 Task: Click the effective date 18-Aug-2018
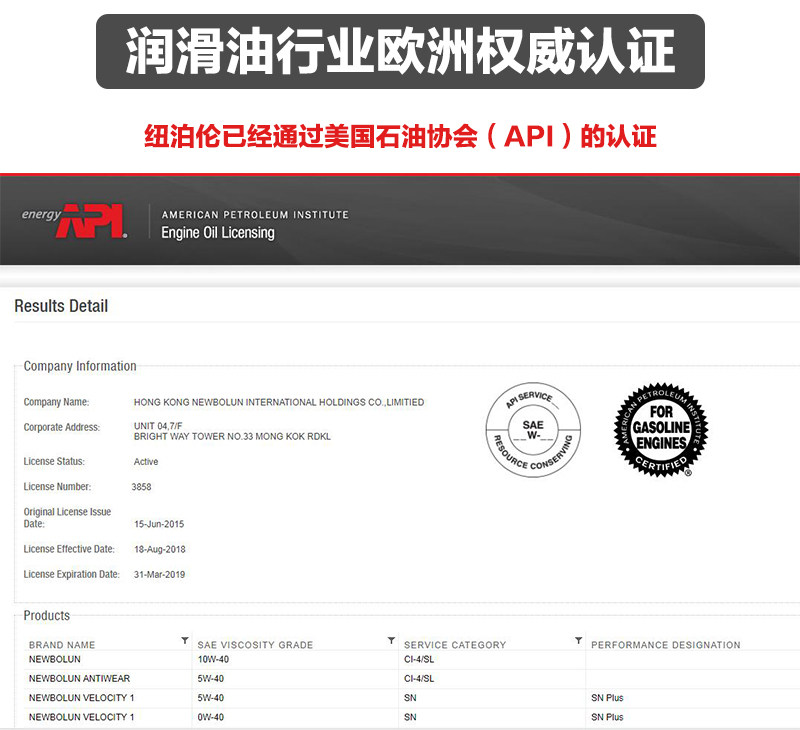[160, 549]
